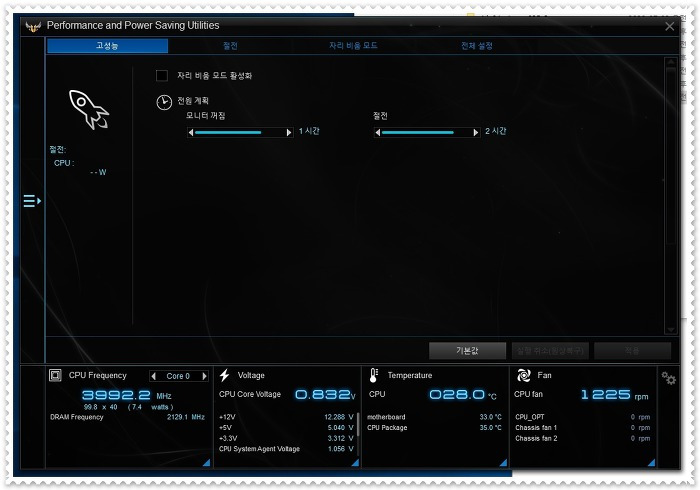Screen dimensions: 700x490
Task: Click the +12V voltage row
Action: [x=286, y=417]
